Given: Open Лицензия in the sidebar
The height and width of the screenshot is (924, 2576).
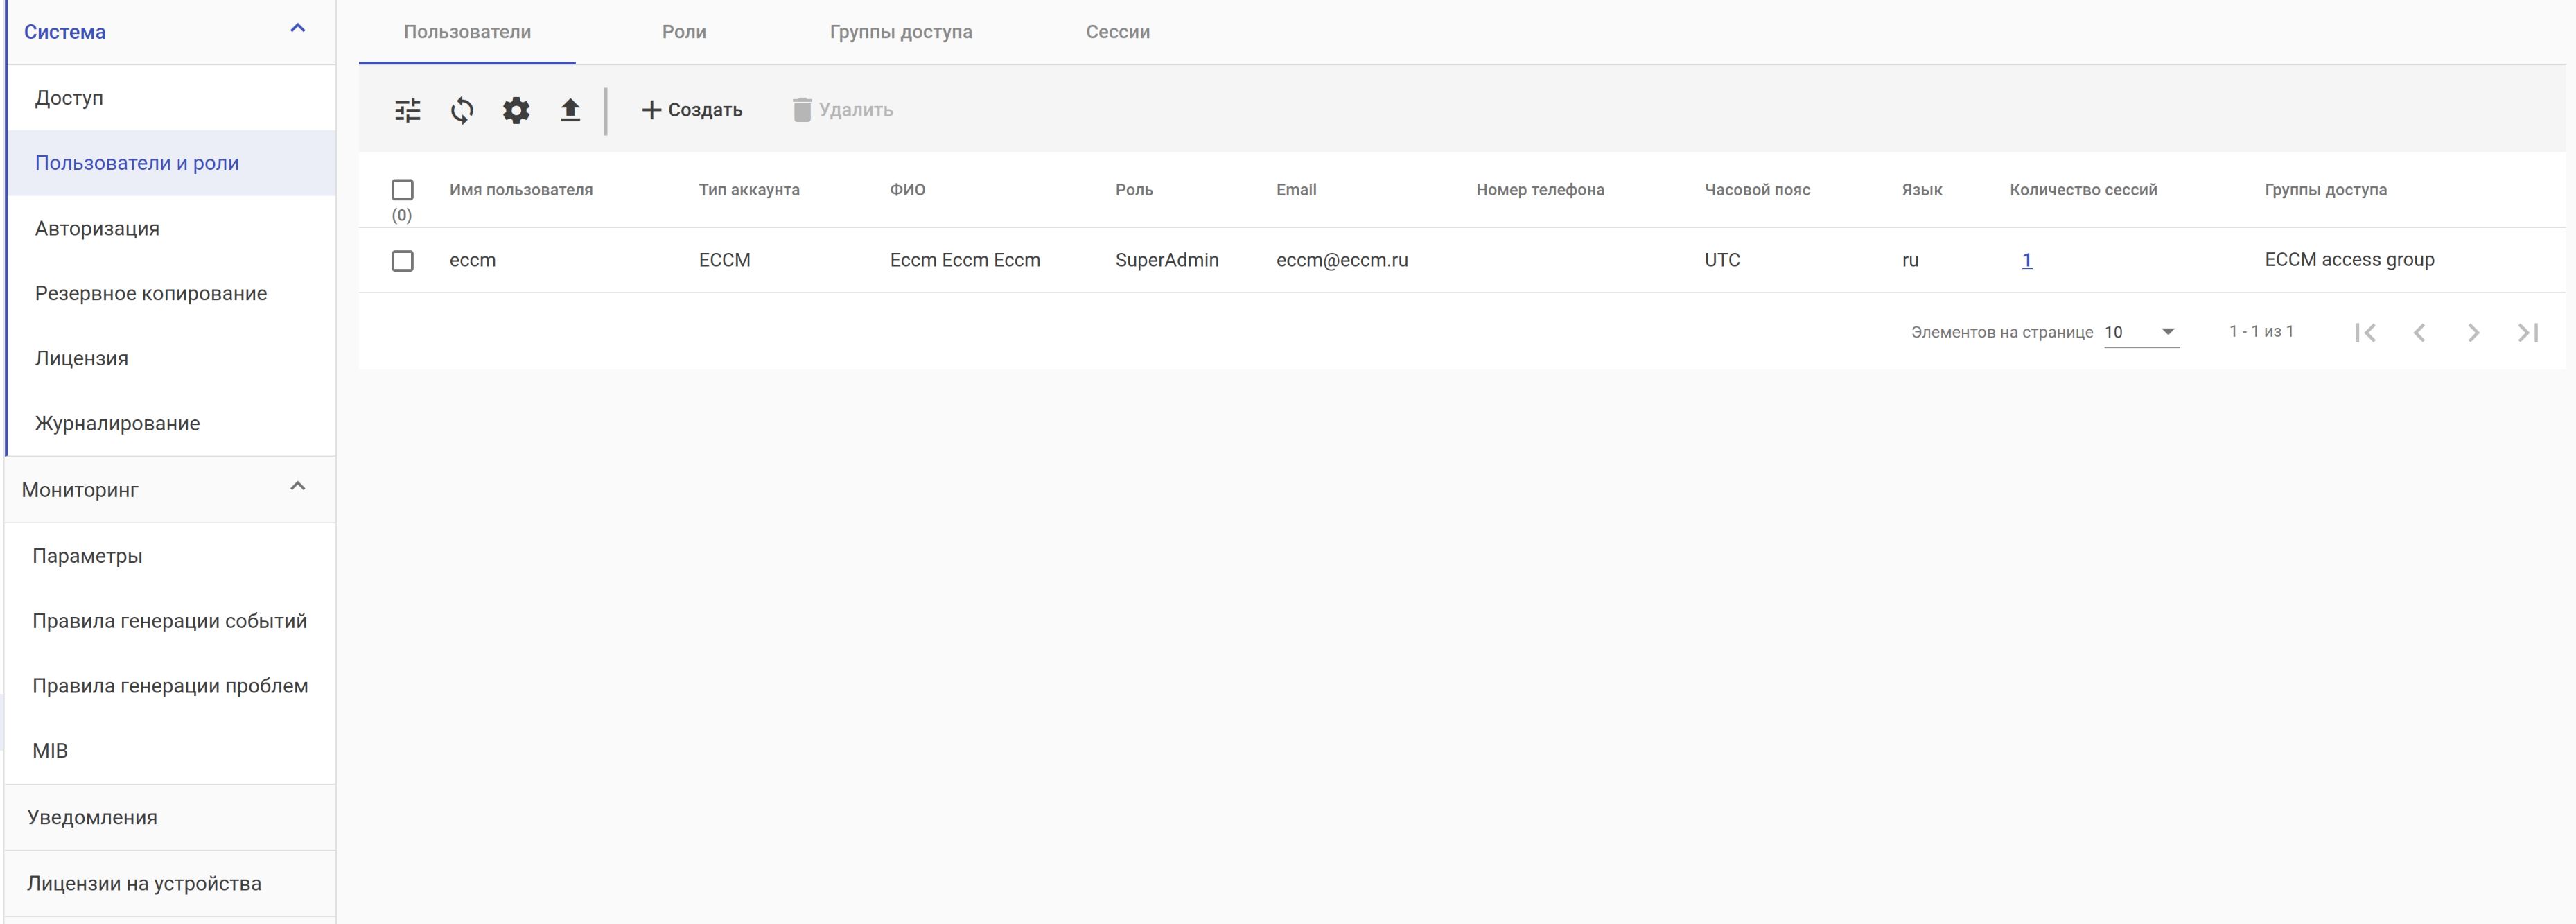Looking at the screenshot, I should point(82,358).
